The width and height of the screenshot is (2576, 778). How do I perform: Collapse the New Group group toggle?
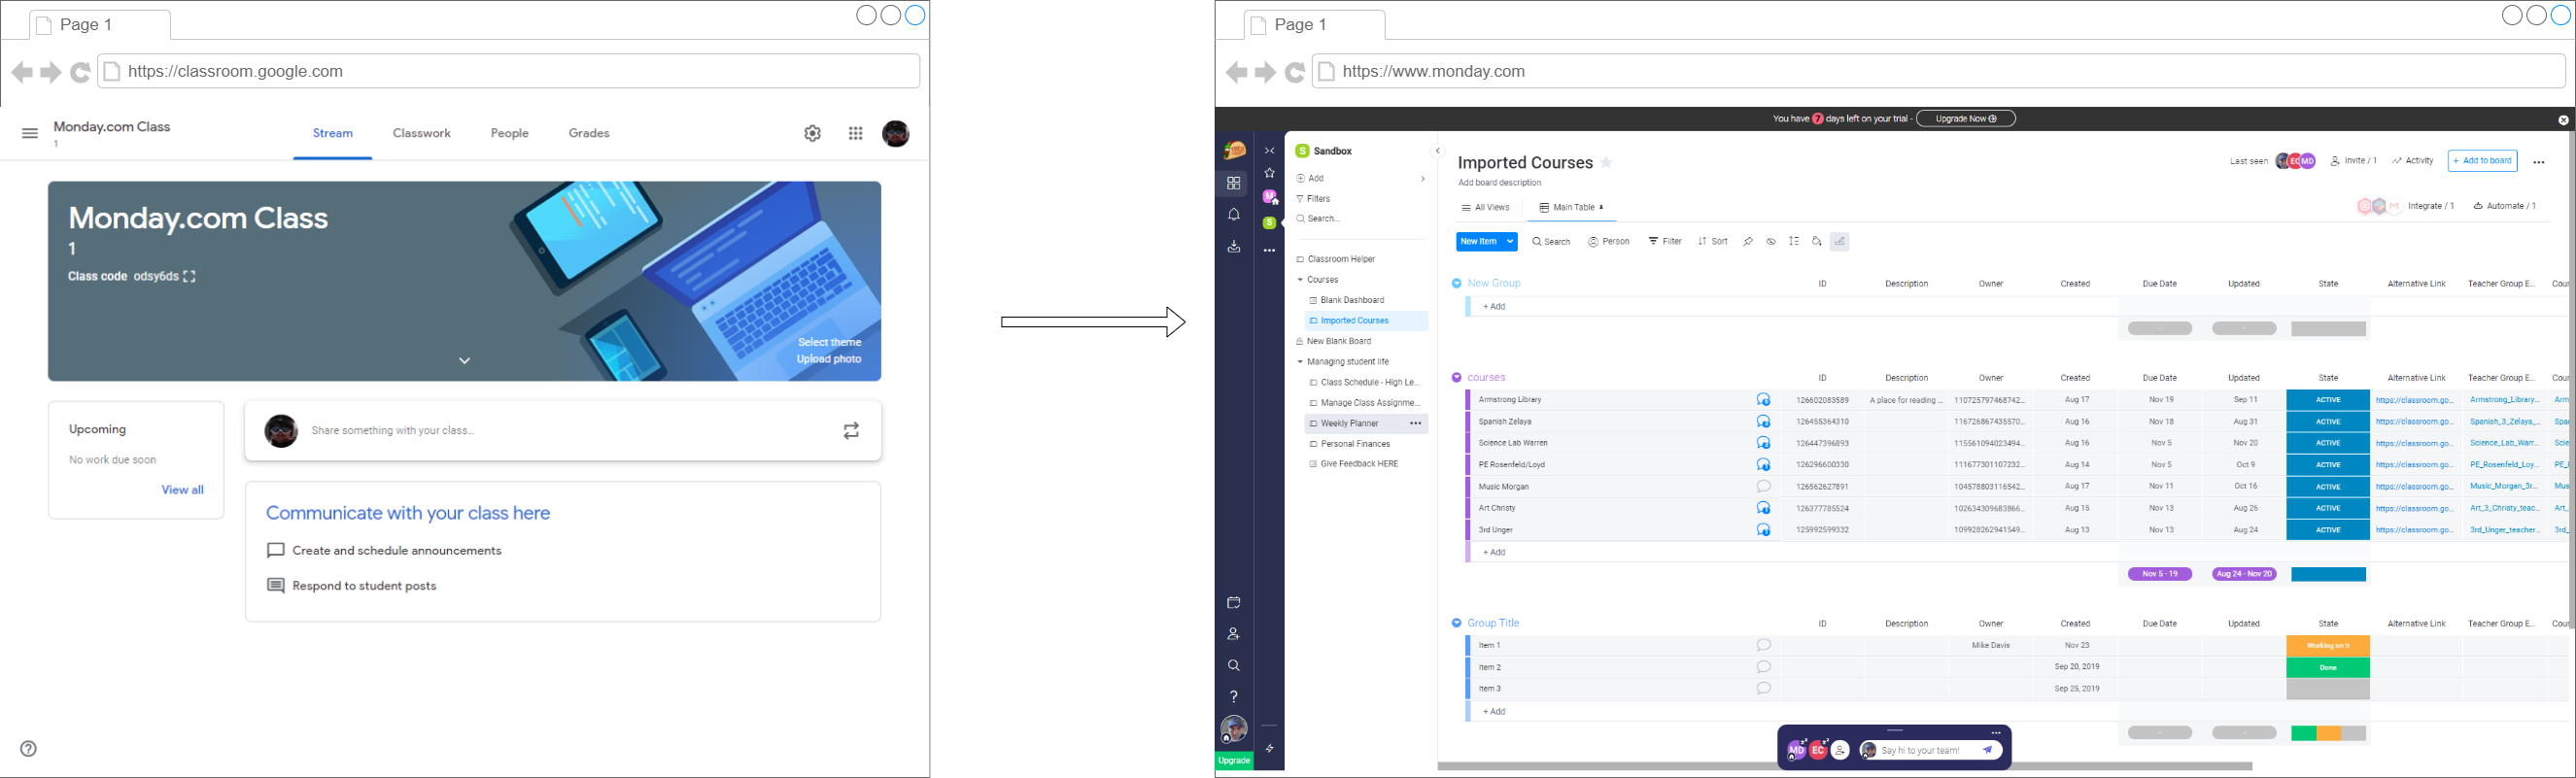point(1457,283)
